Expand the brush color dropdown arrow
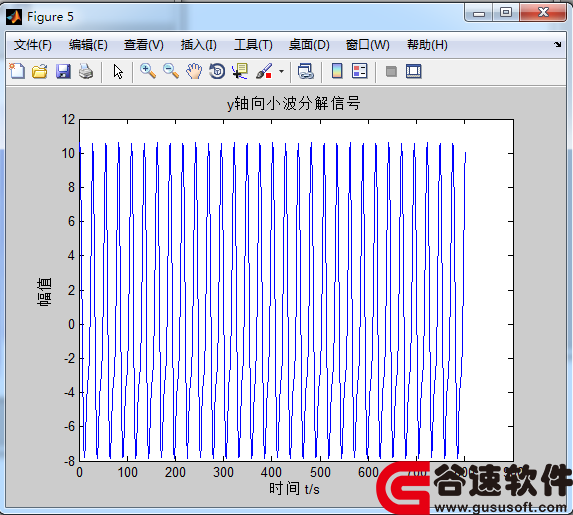 point(281,71)
